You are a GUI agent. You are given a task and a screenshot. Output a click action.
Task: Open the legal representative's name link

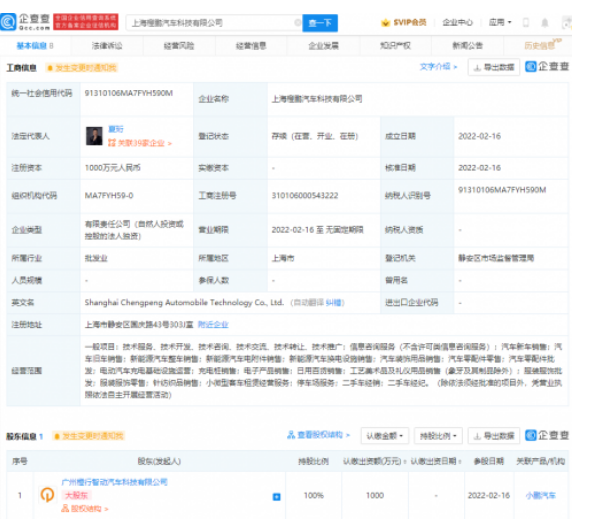(x=116, y=129)
